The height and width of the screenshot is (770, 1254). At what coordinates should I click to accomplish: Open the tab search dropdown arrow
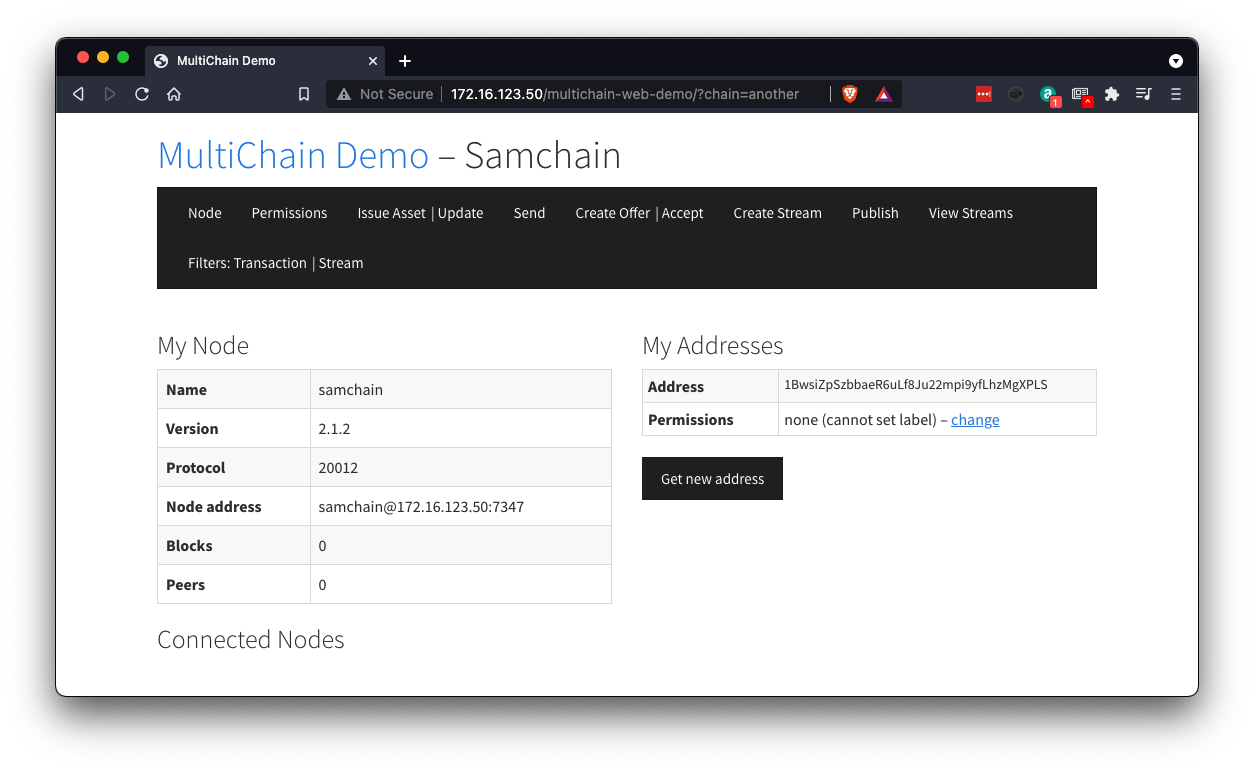[1176, 61]
